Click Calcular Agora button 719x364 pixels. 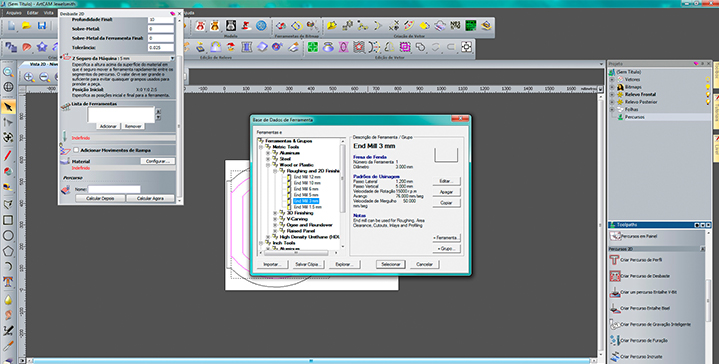(x=150, y=199)
